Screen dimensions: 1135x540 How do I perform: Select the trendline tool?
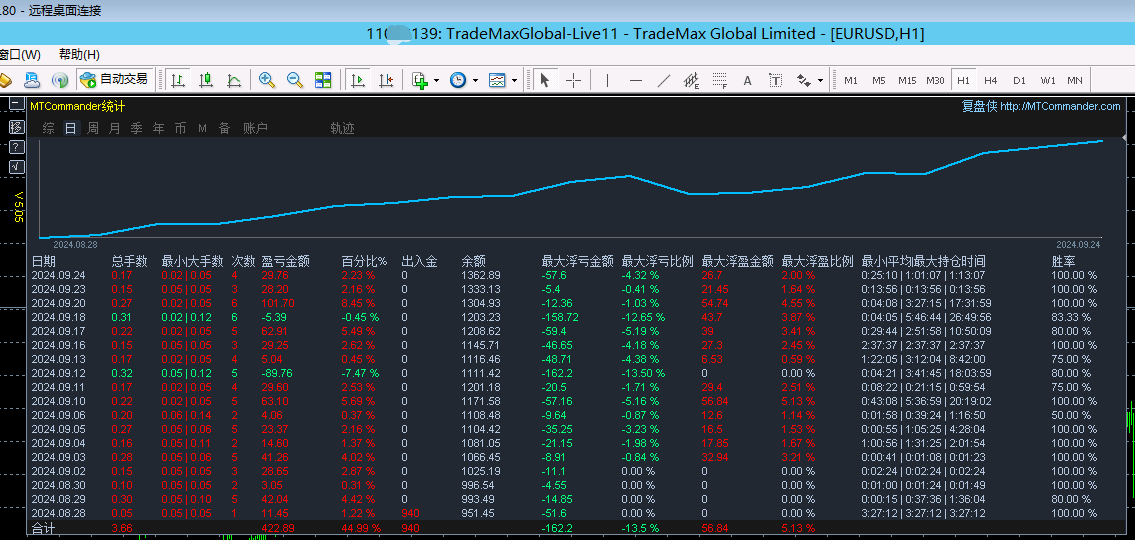coord(664,80)
